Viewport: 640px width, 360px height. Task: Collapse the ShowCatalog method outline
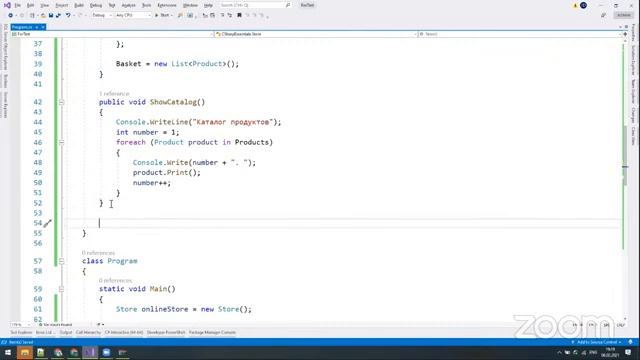62,102
